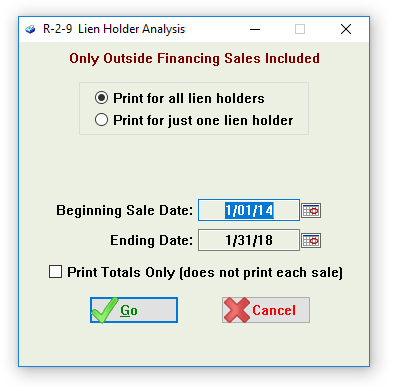Click the green checkmark on Go button
This screenshot has height=391, width=395.
coord(105,310)
